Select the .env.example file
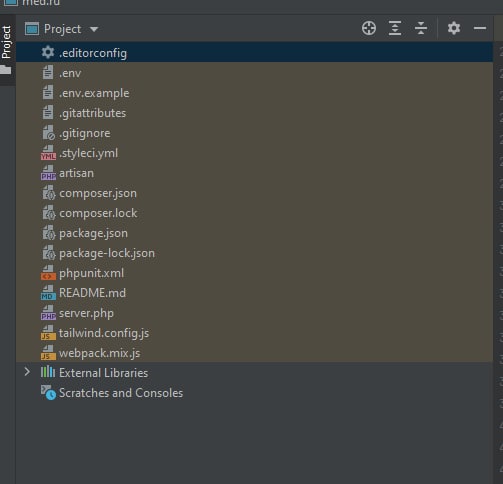503x484 pixels. point(254,93)
